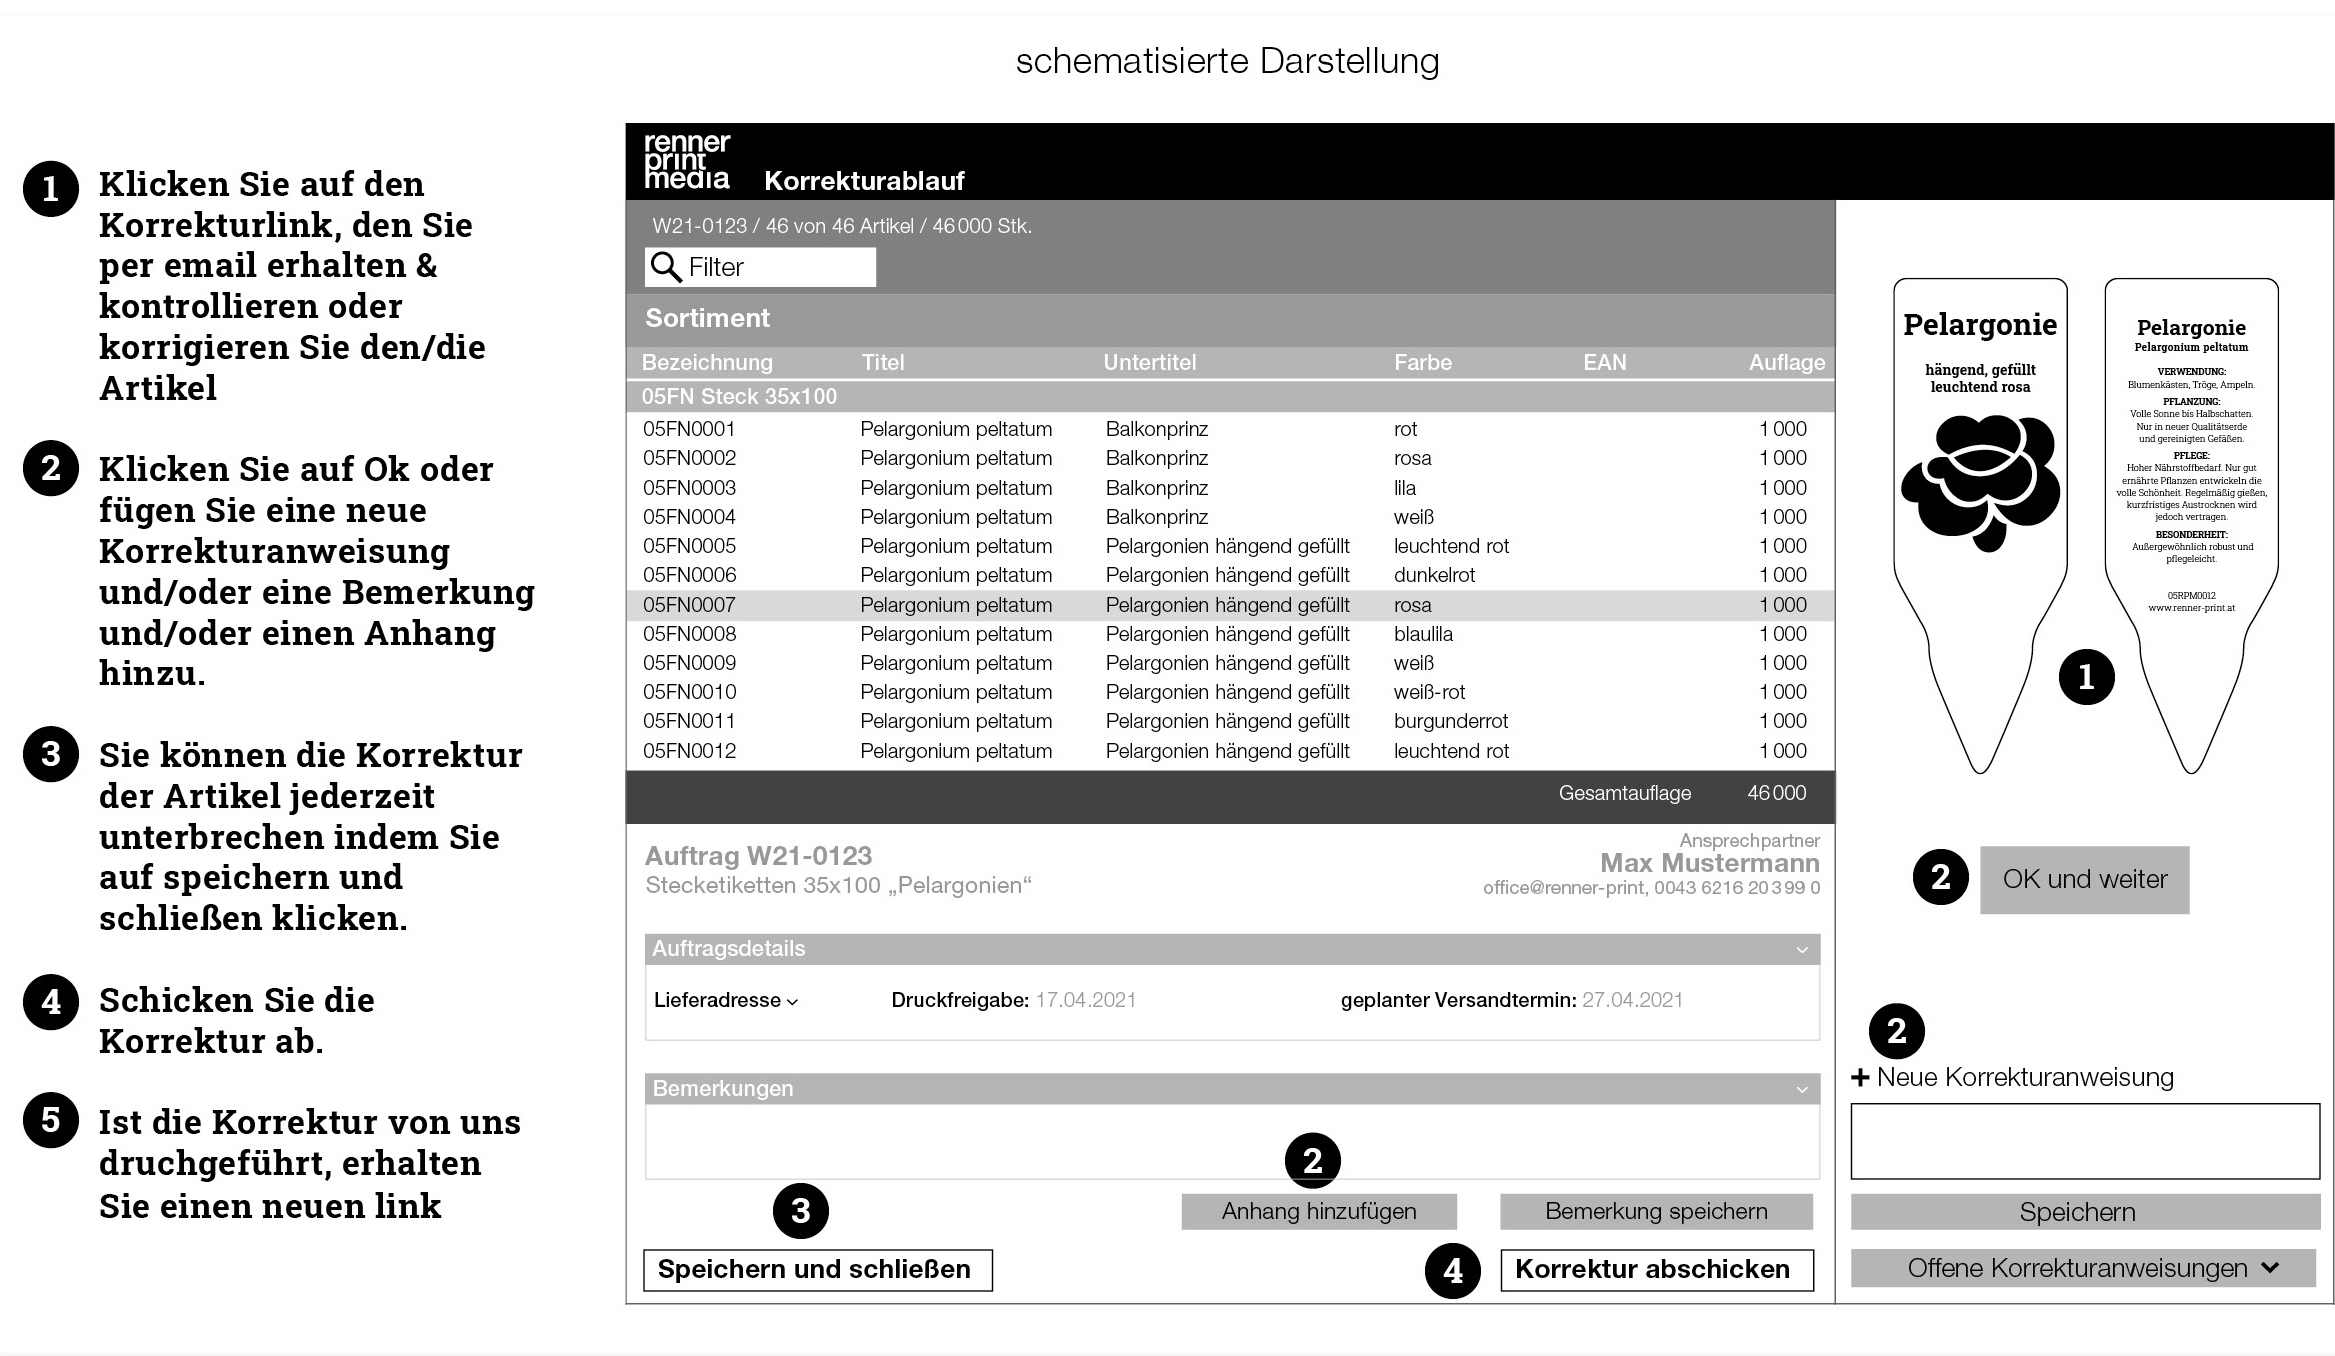Click Anhang hinzufügen button
2335x1356 pixels.
point(1319,1211)
